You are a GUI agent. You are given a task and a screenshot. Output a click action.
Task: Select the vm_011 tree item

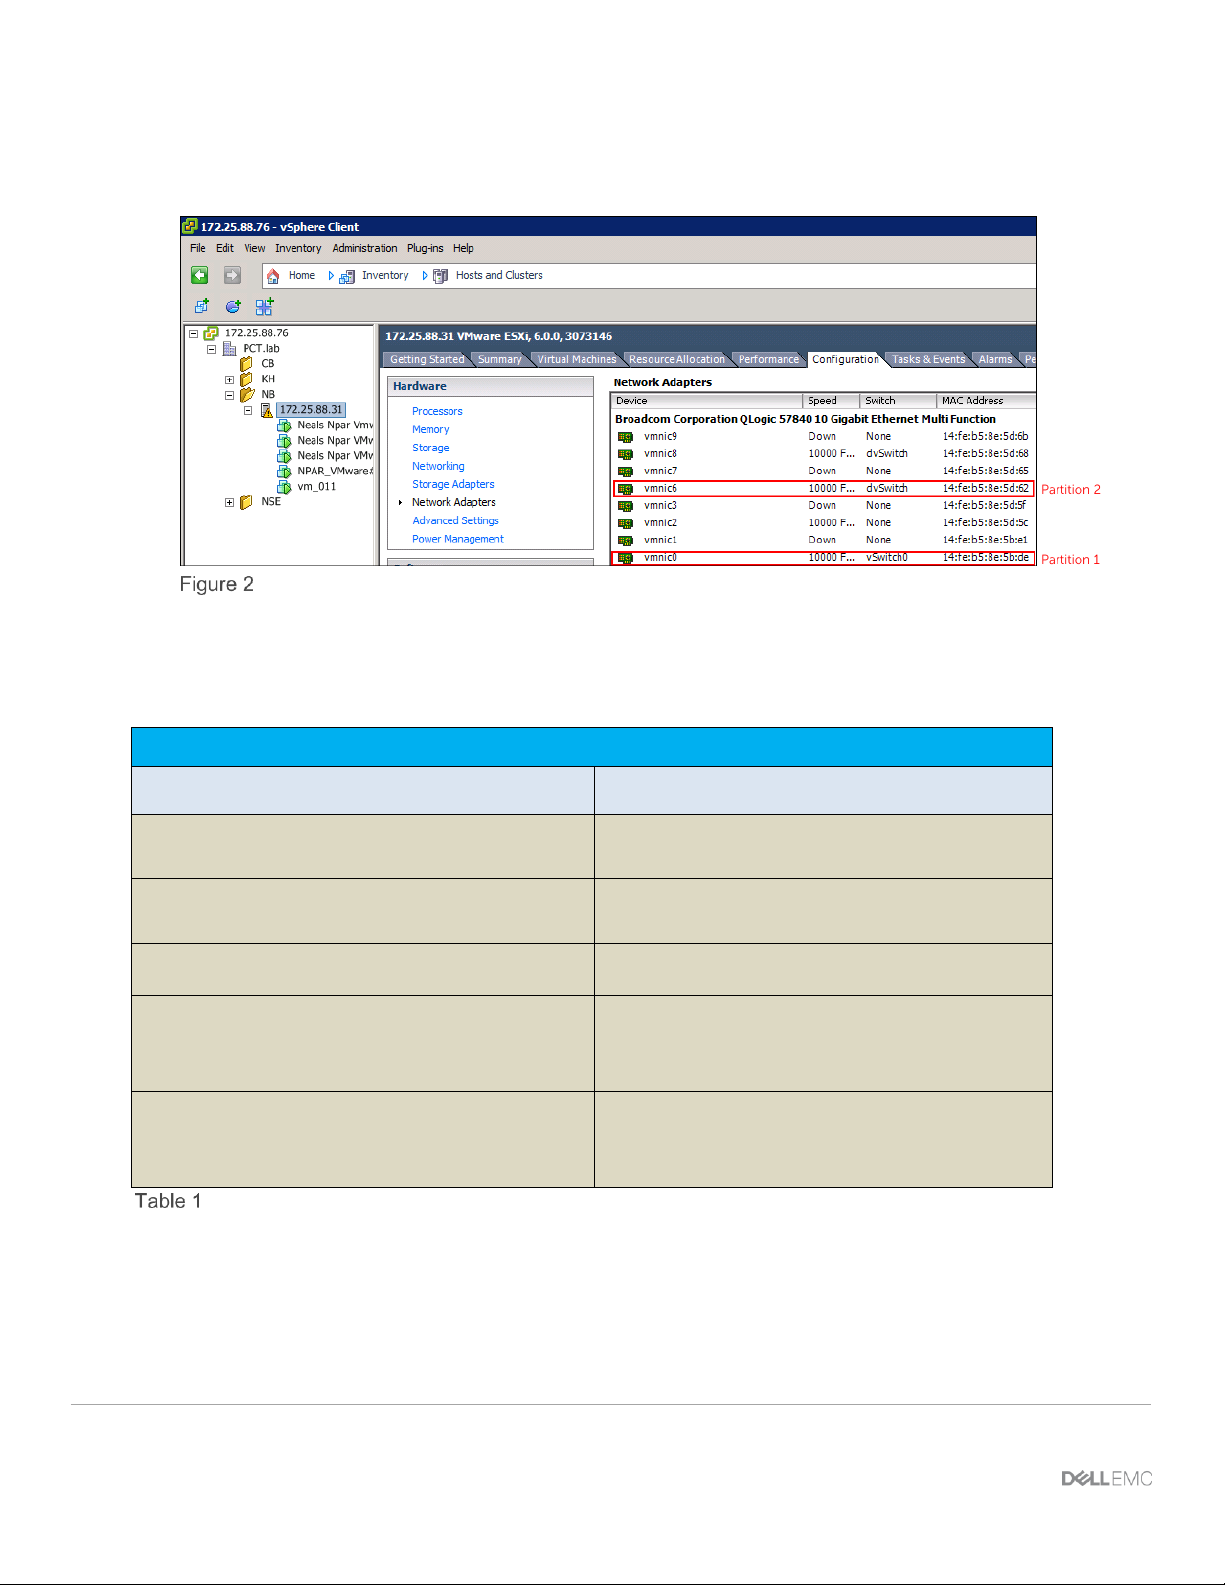pos(317,487)
